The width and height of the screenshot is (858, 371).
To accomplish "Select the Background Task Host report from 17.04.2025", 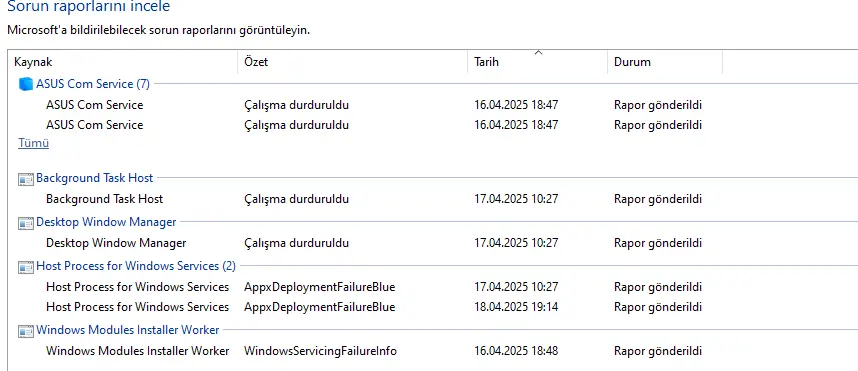I will point(434,199).
